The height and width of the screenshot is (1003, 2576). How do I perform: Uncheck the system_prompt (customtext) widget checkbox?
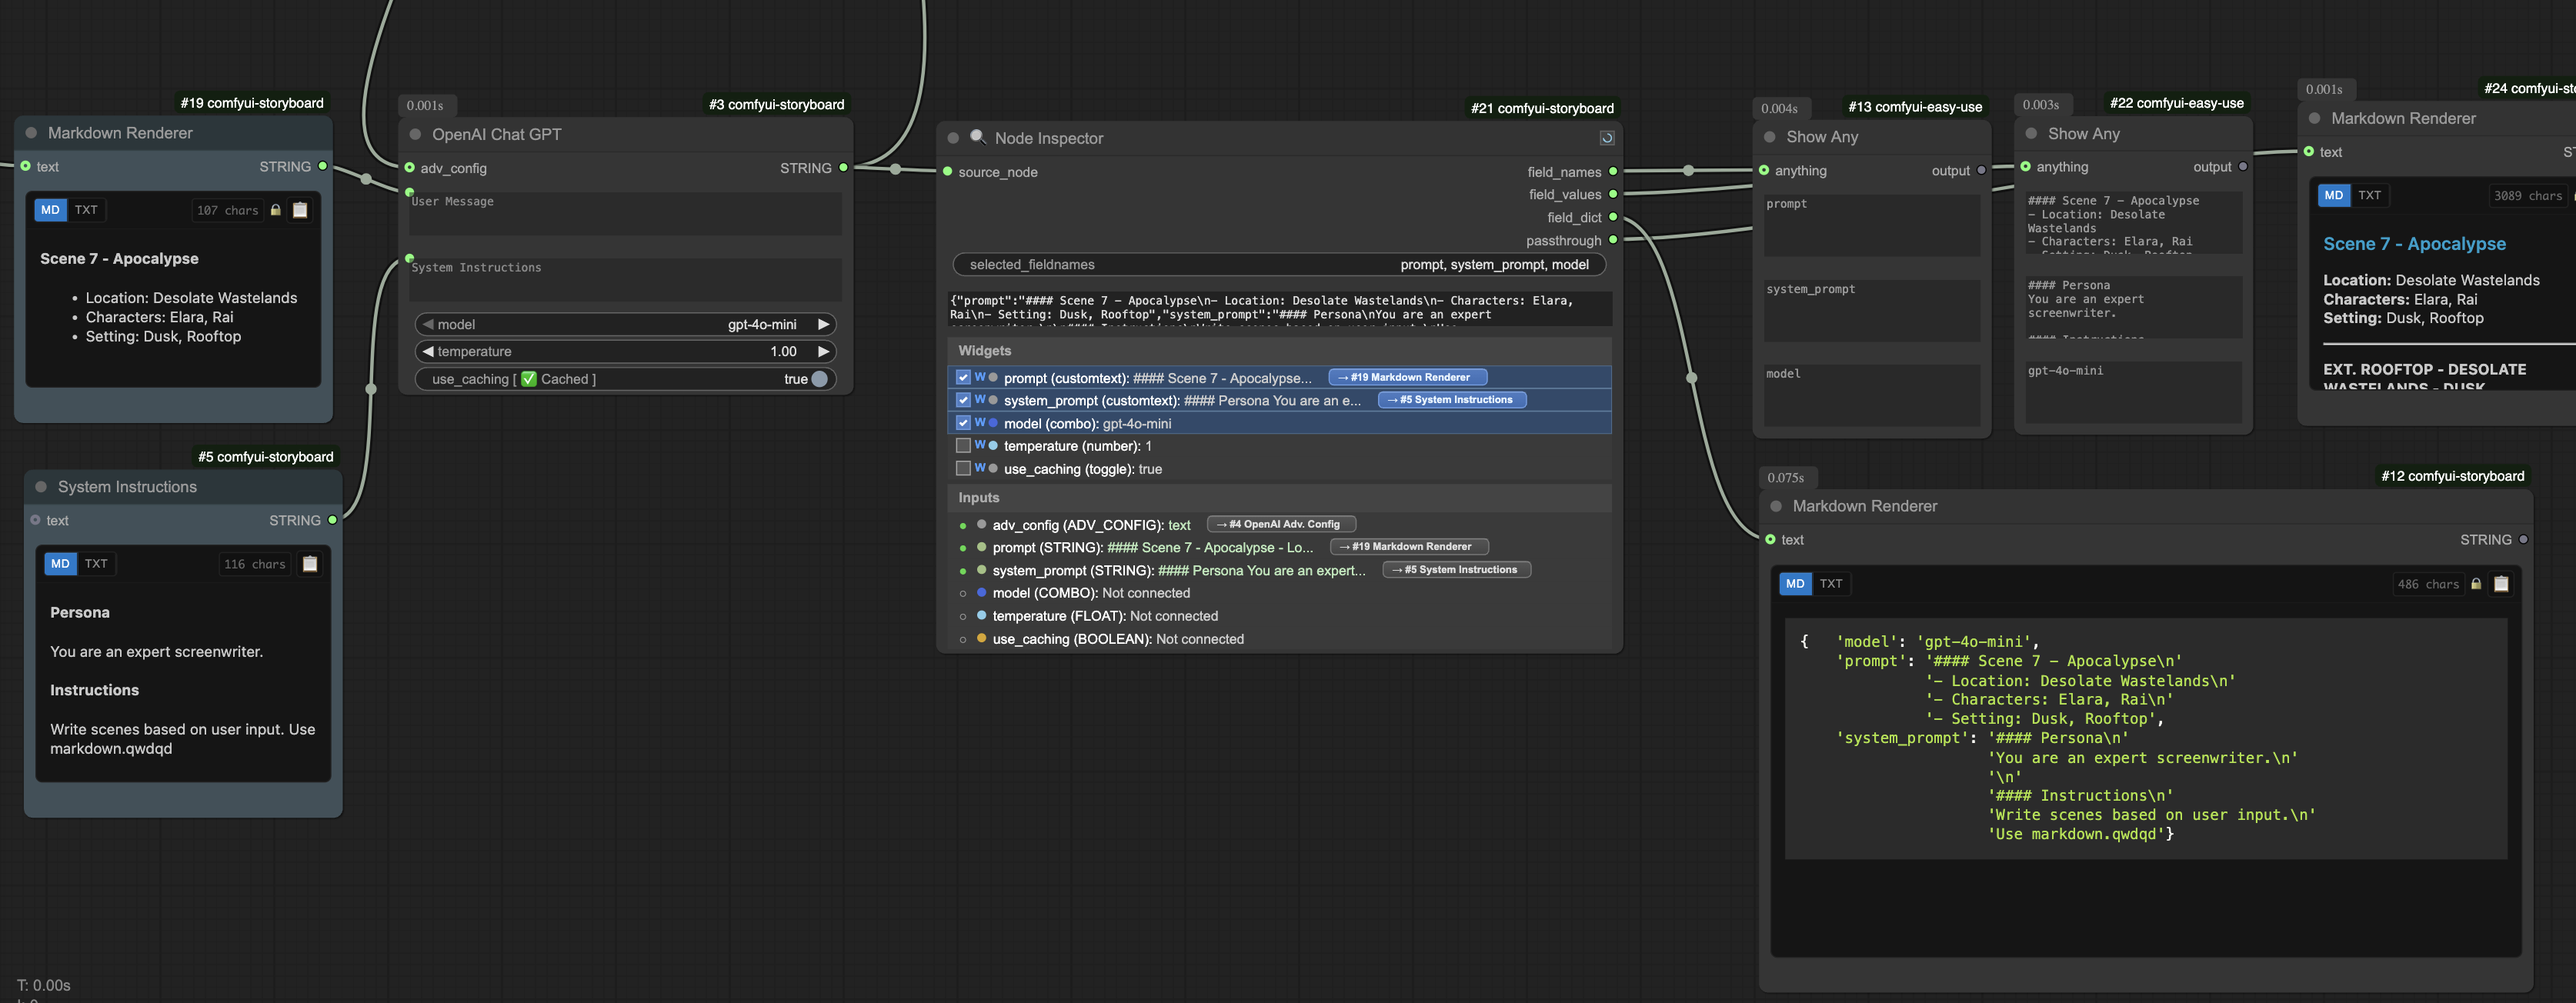(963, 400)
